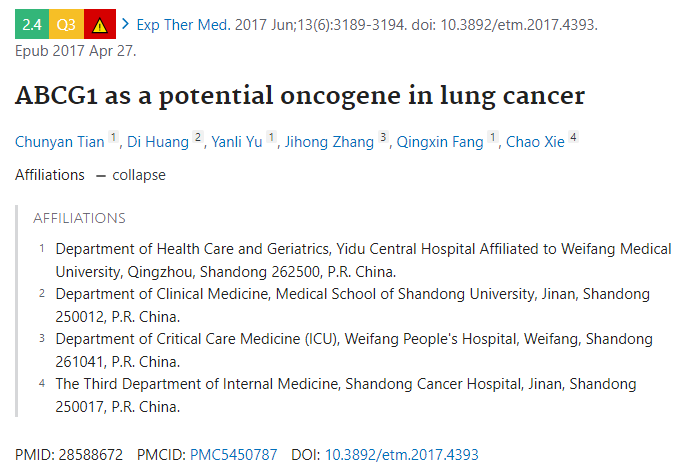Open author Chunyan Tian's page

60,142
